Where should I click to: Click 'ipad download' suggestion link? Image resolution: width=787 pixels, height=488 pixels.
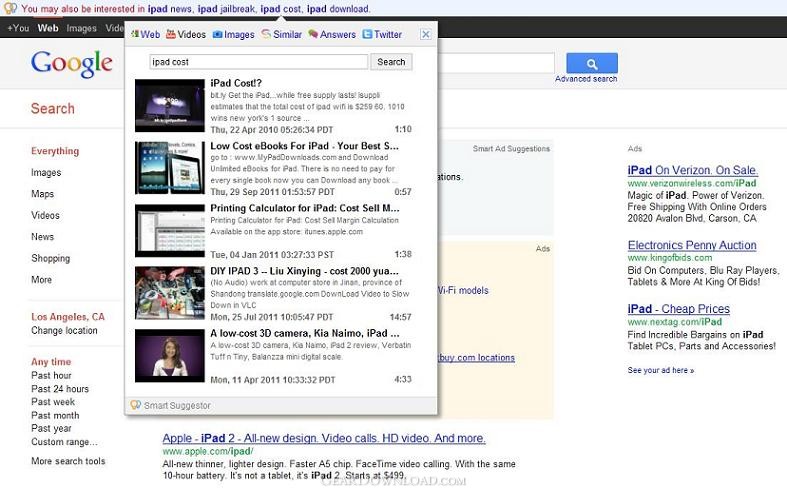[338, 9]
